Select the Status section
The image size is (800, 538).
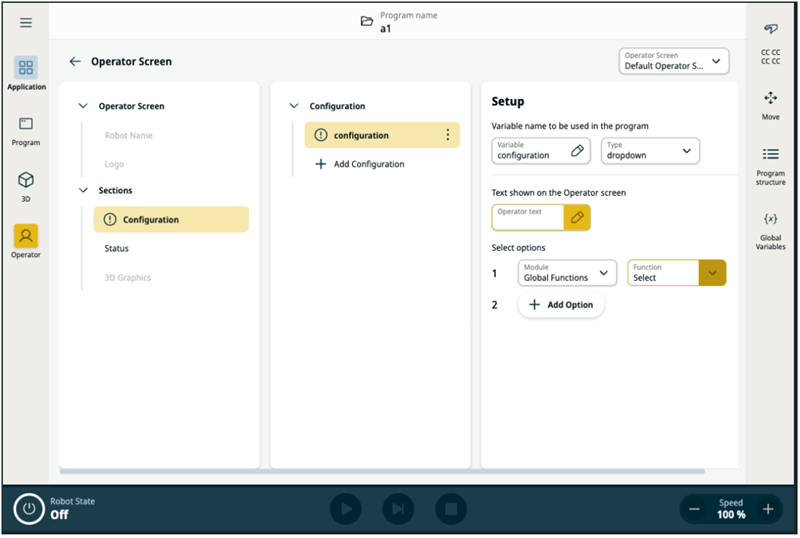[x=117, y=248]
